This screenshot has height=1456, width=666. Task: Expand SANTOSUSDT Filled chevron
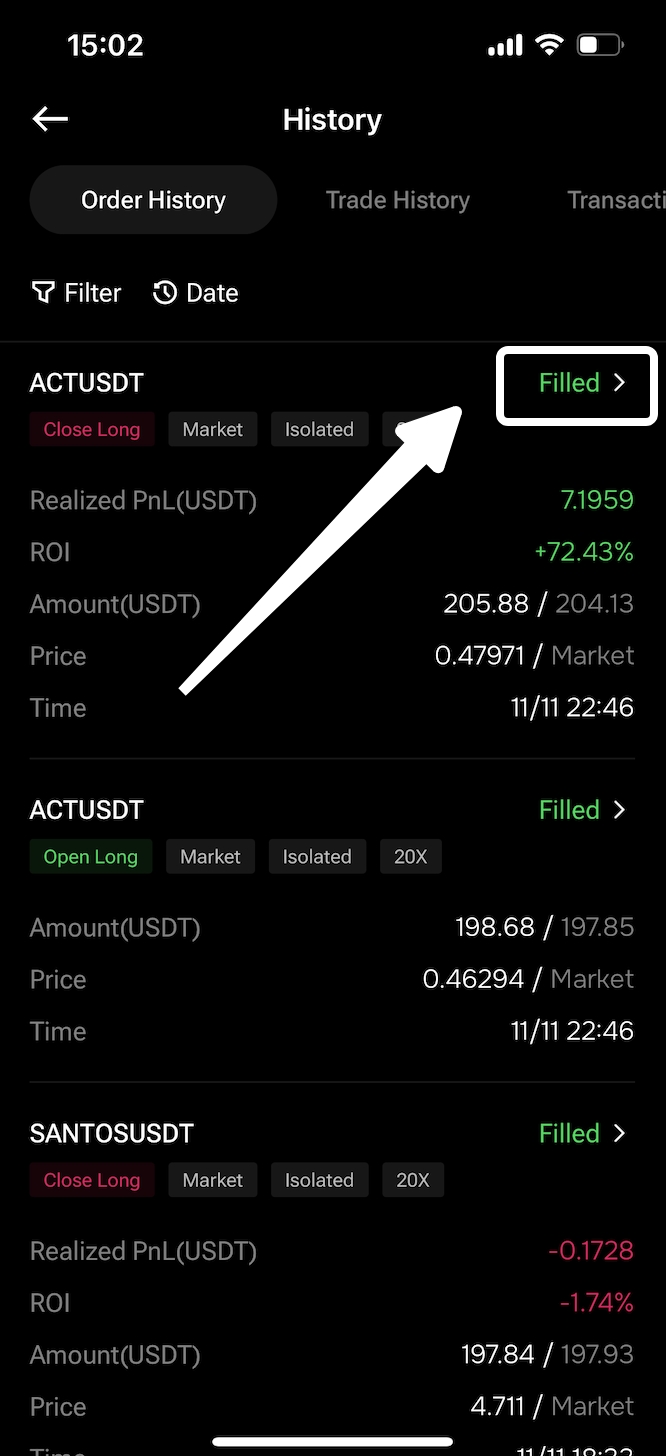619,1133
